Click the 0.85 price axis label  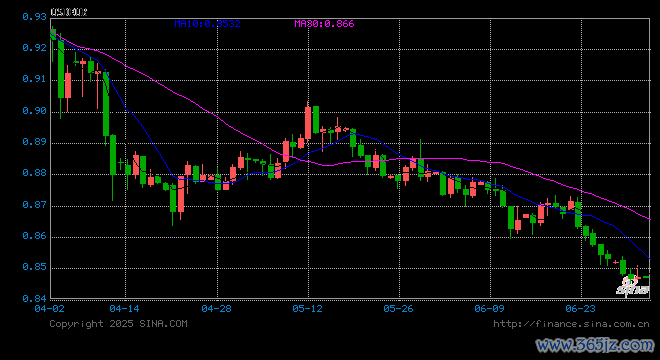pyautogui.click(x=34, y=267)
